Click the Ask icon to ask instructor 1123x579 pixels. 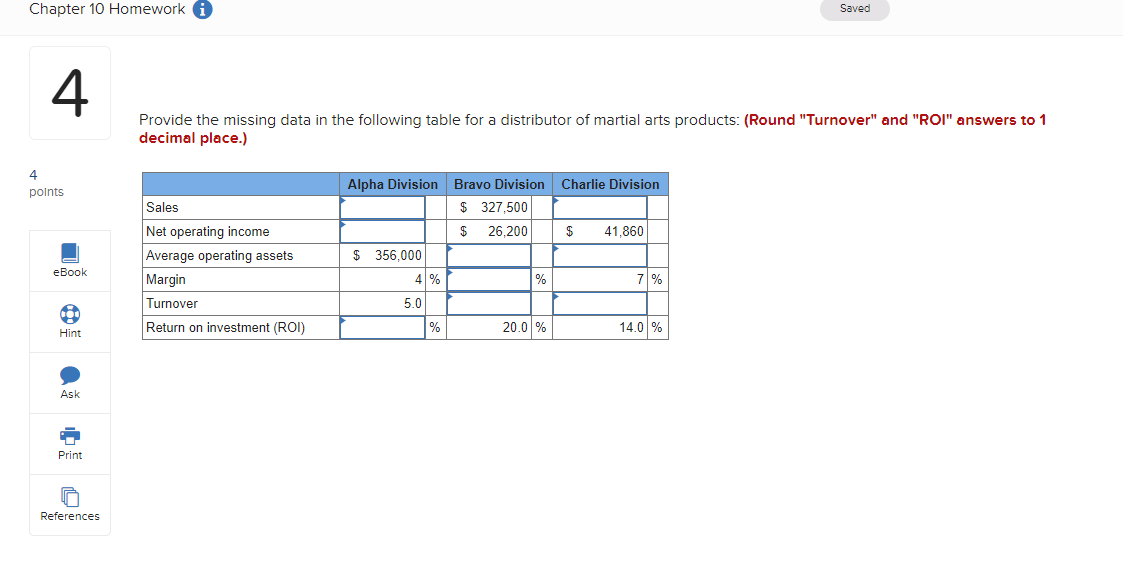pos(69,382)
